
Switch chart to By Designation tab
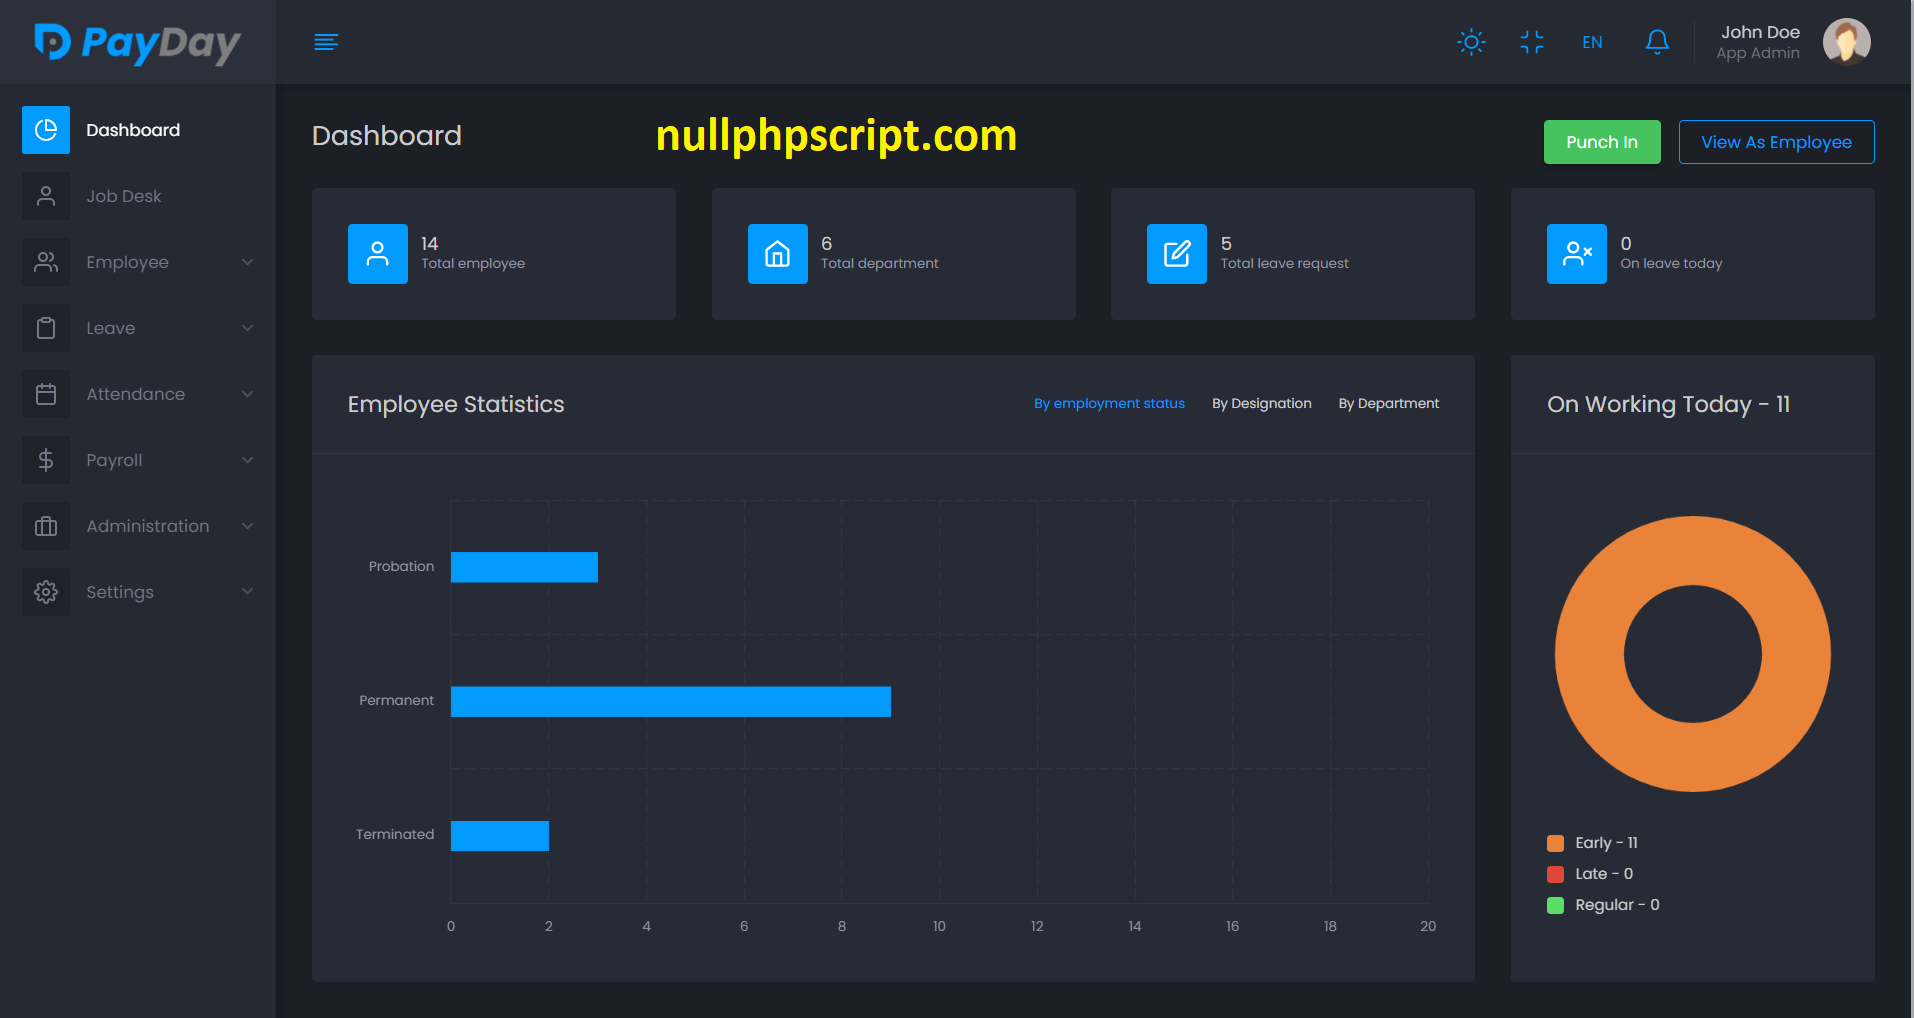coord(1261,403)
